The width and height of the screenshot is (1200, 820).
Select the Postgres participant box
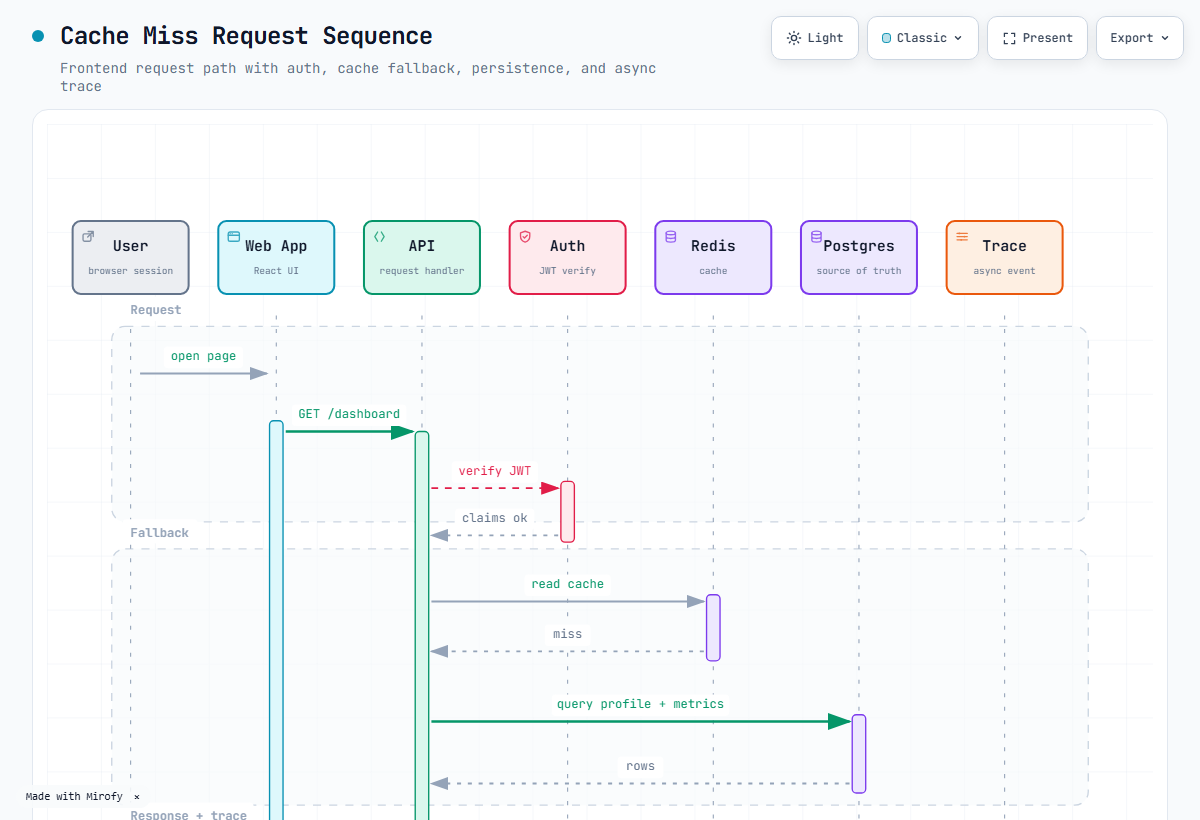(x=859, y=257)
